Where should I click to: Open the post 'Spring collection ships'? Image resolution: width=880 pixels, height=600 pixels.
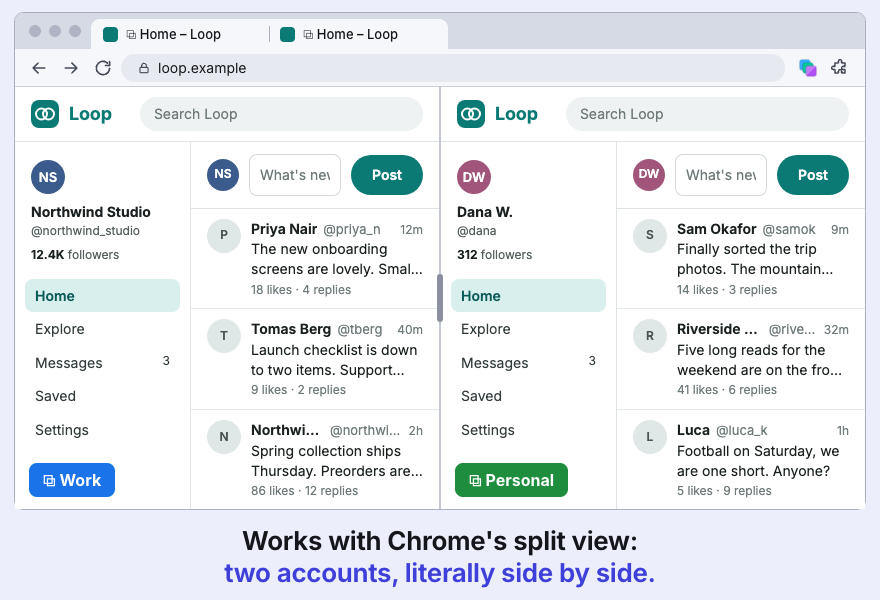(326, 451)
